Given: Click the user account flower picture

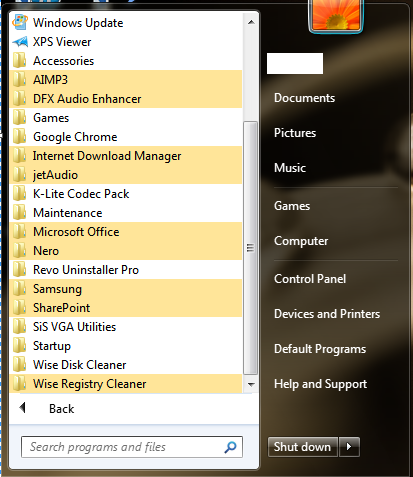Looking at the screenshot, I should (336, 16).
